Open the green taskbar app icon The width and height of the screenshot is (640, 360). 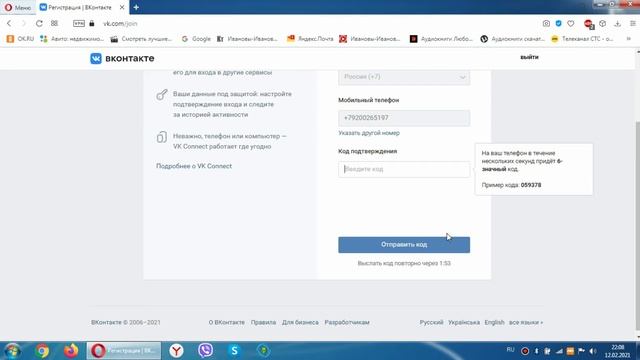point(264,351)
